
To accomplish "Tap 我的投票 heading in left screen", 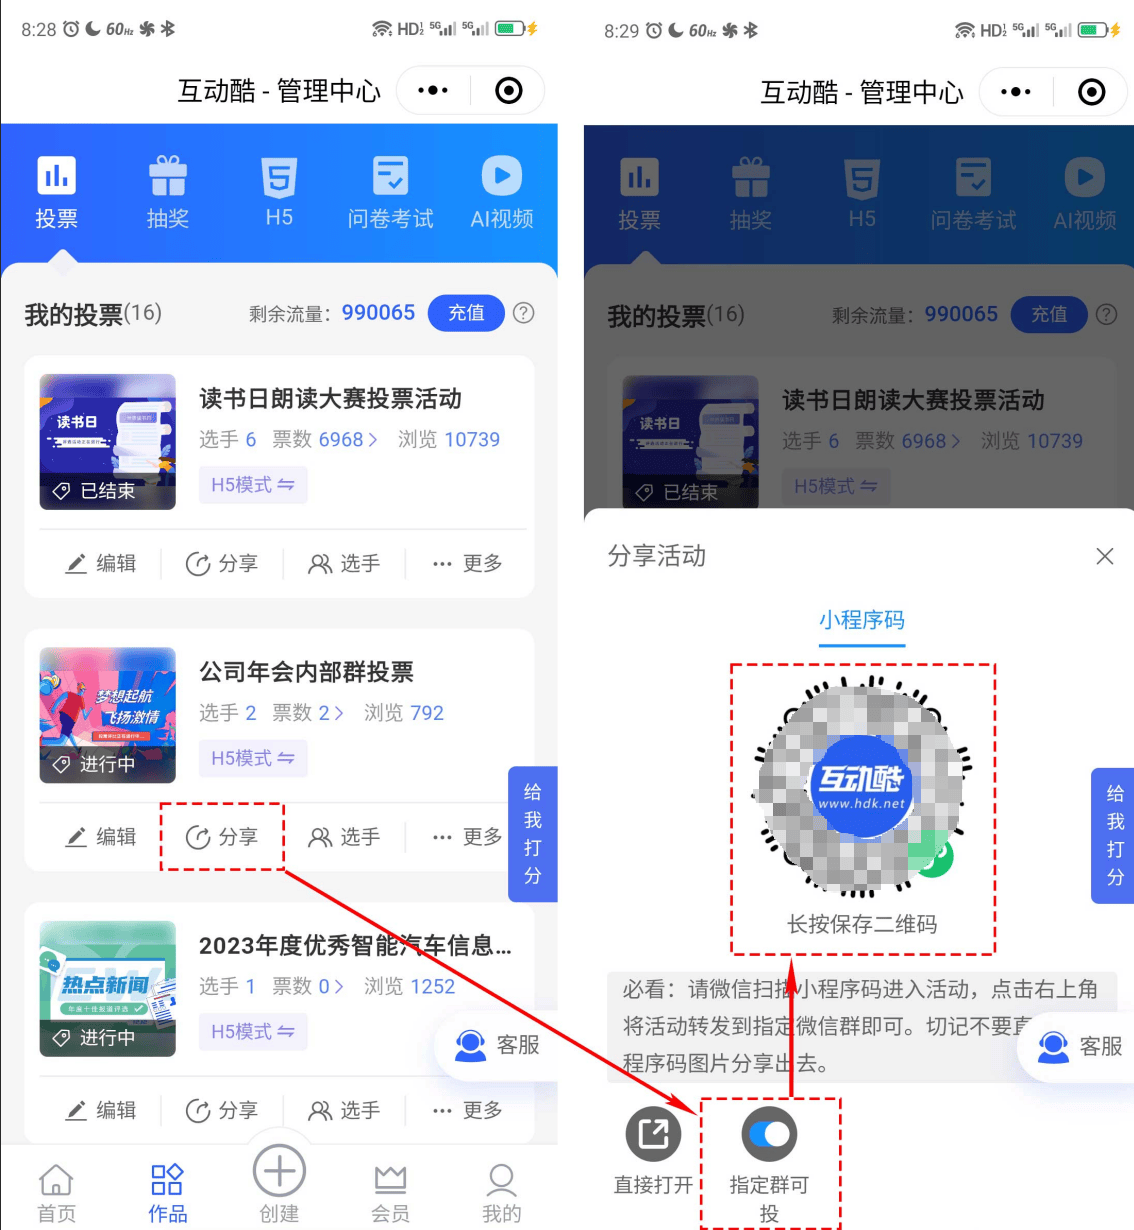I will tap(74, 315).
